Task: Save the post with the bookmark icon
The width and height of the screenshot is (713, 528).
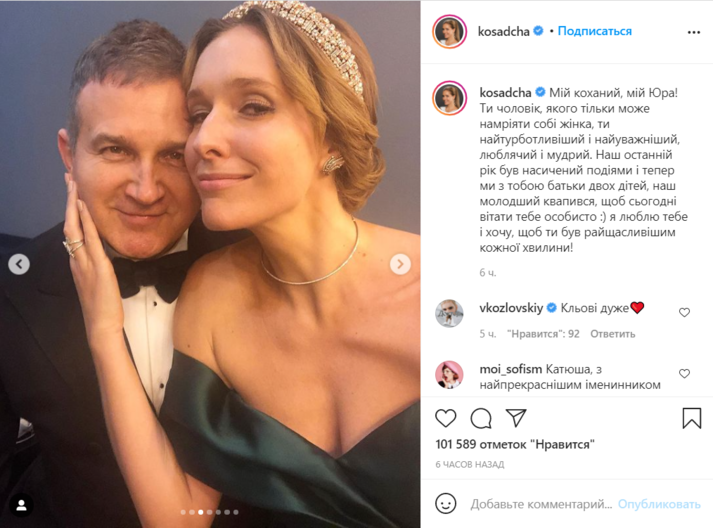Action: 691,418
